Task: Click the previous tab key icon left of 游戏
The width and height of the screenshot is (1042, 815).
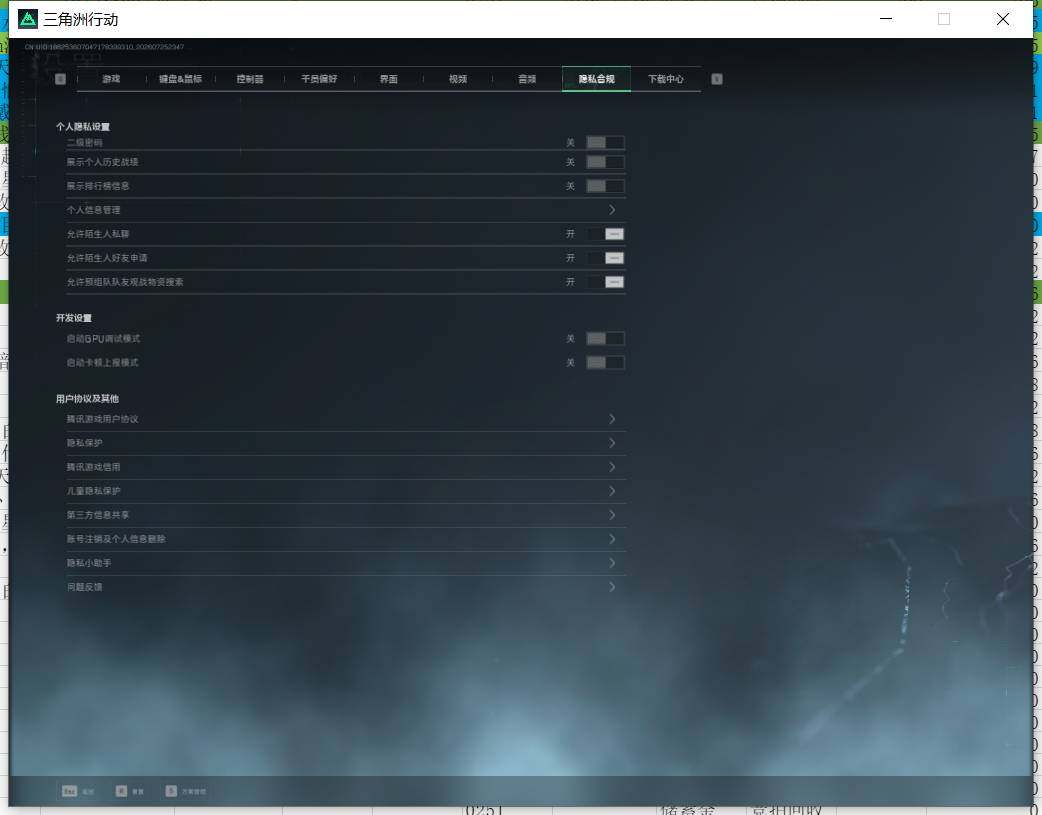Action: point(60,79)
